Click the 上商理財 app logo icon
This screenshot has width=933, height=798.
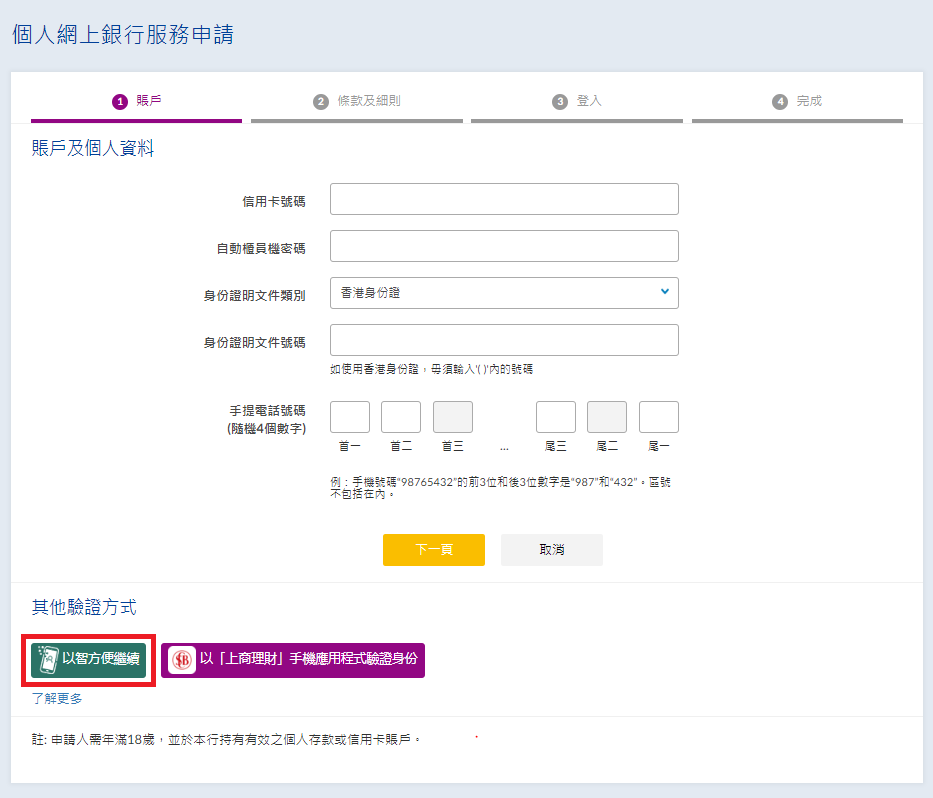[182, 660]
